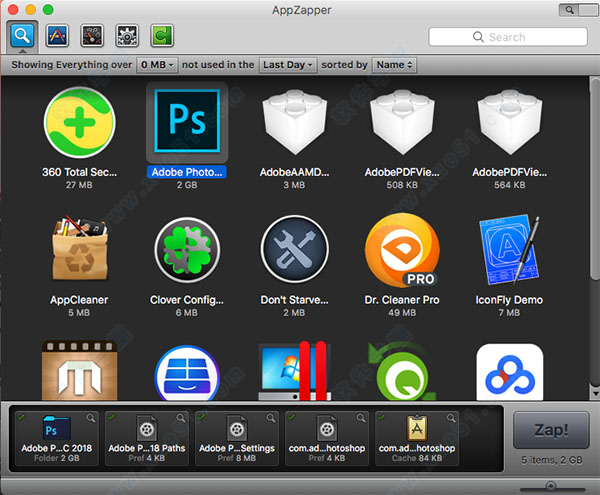Click the Search field
600x495 pixels.
pyautogui.click(x=508, y=37)
